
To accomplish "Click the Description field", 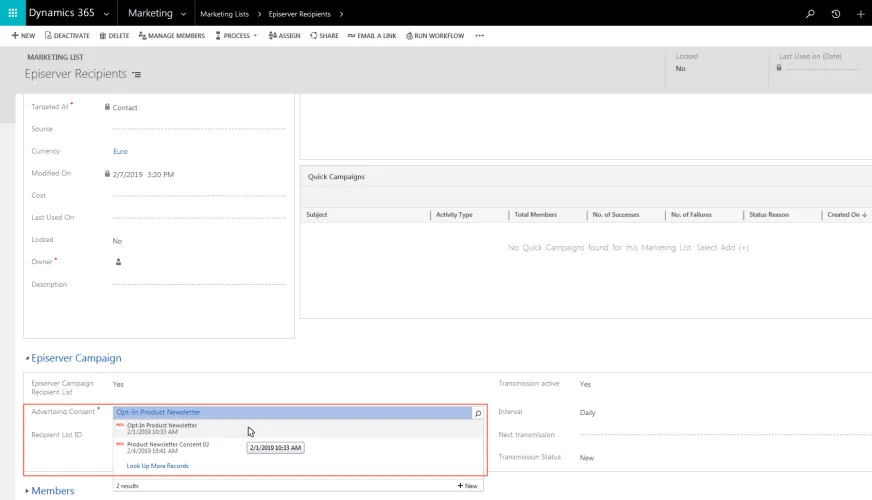I will coord(199,284).
